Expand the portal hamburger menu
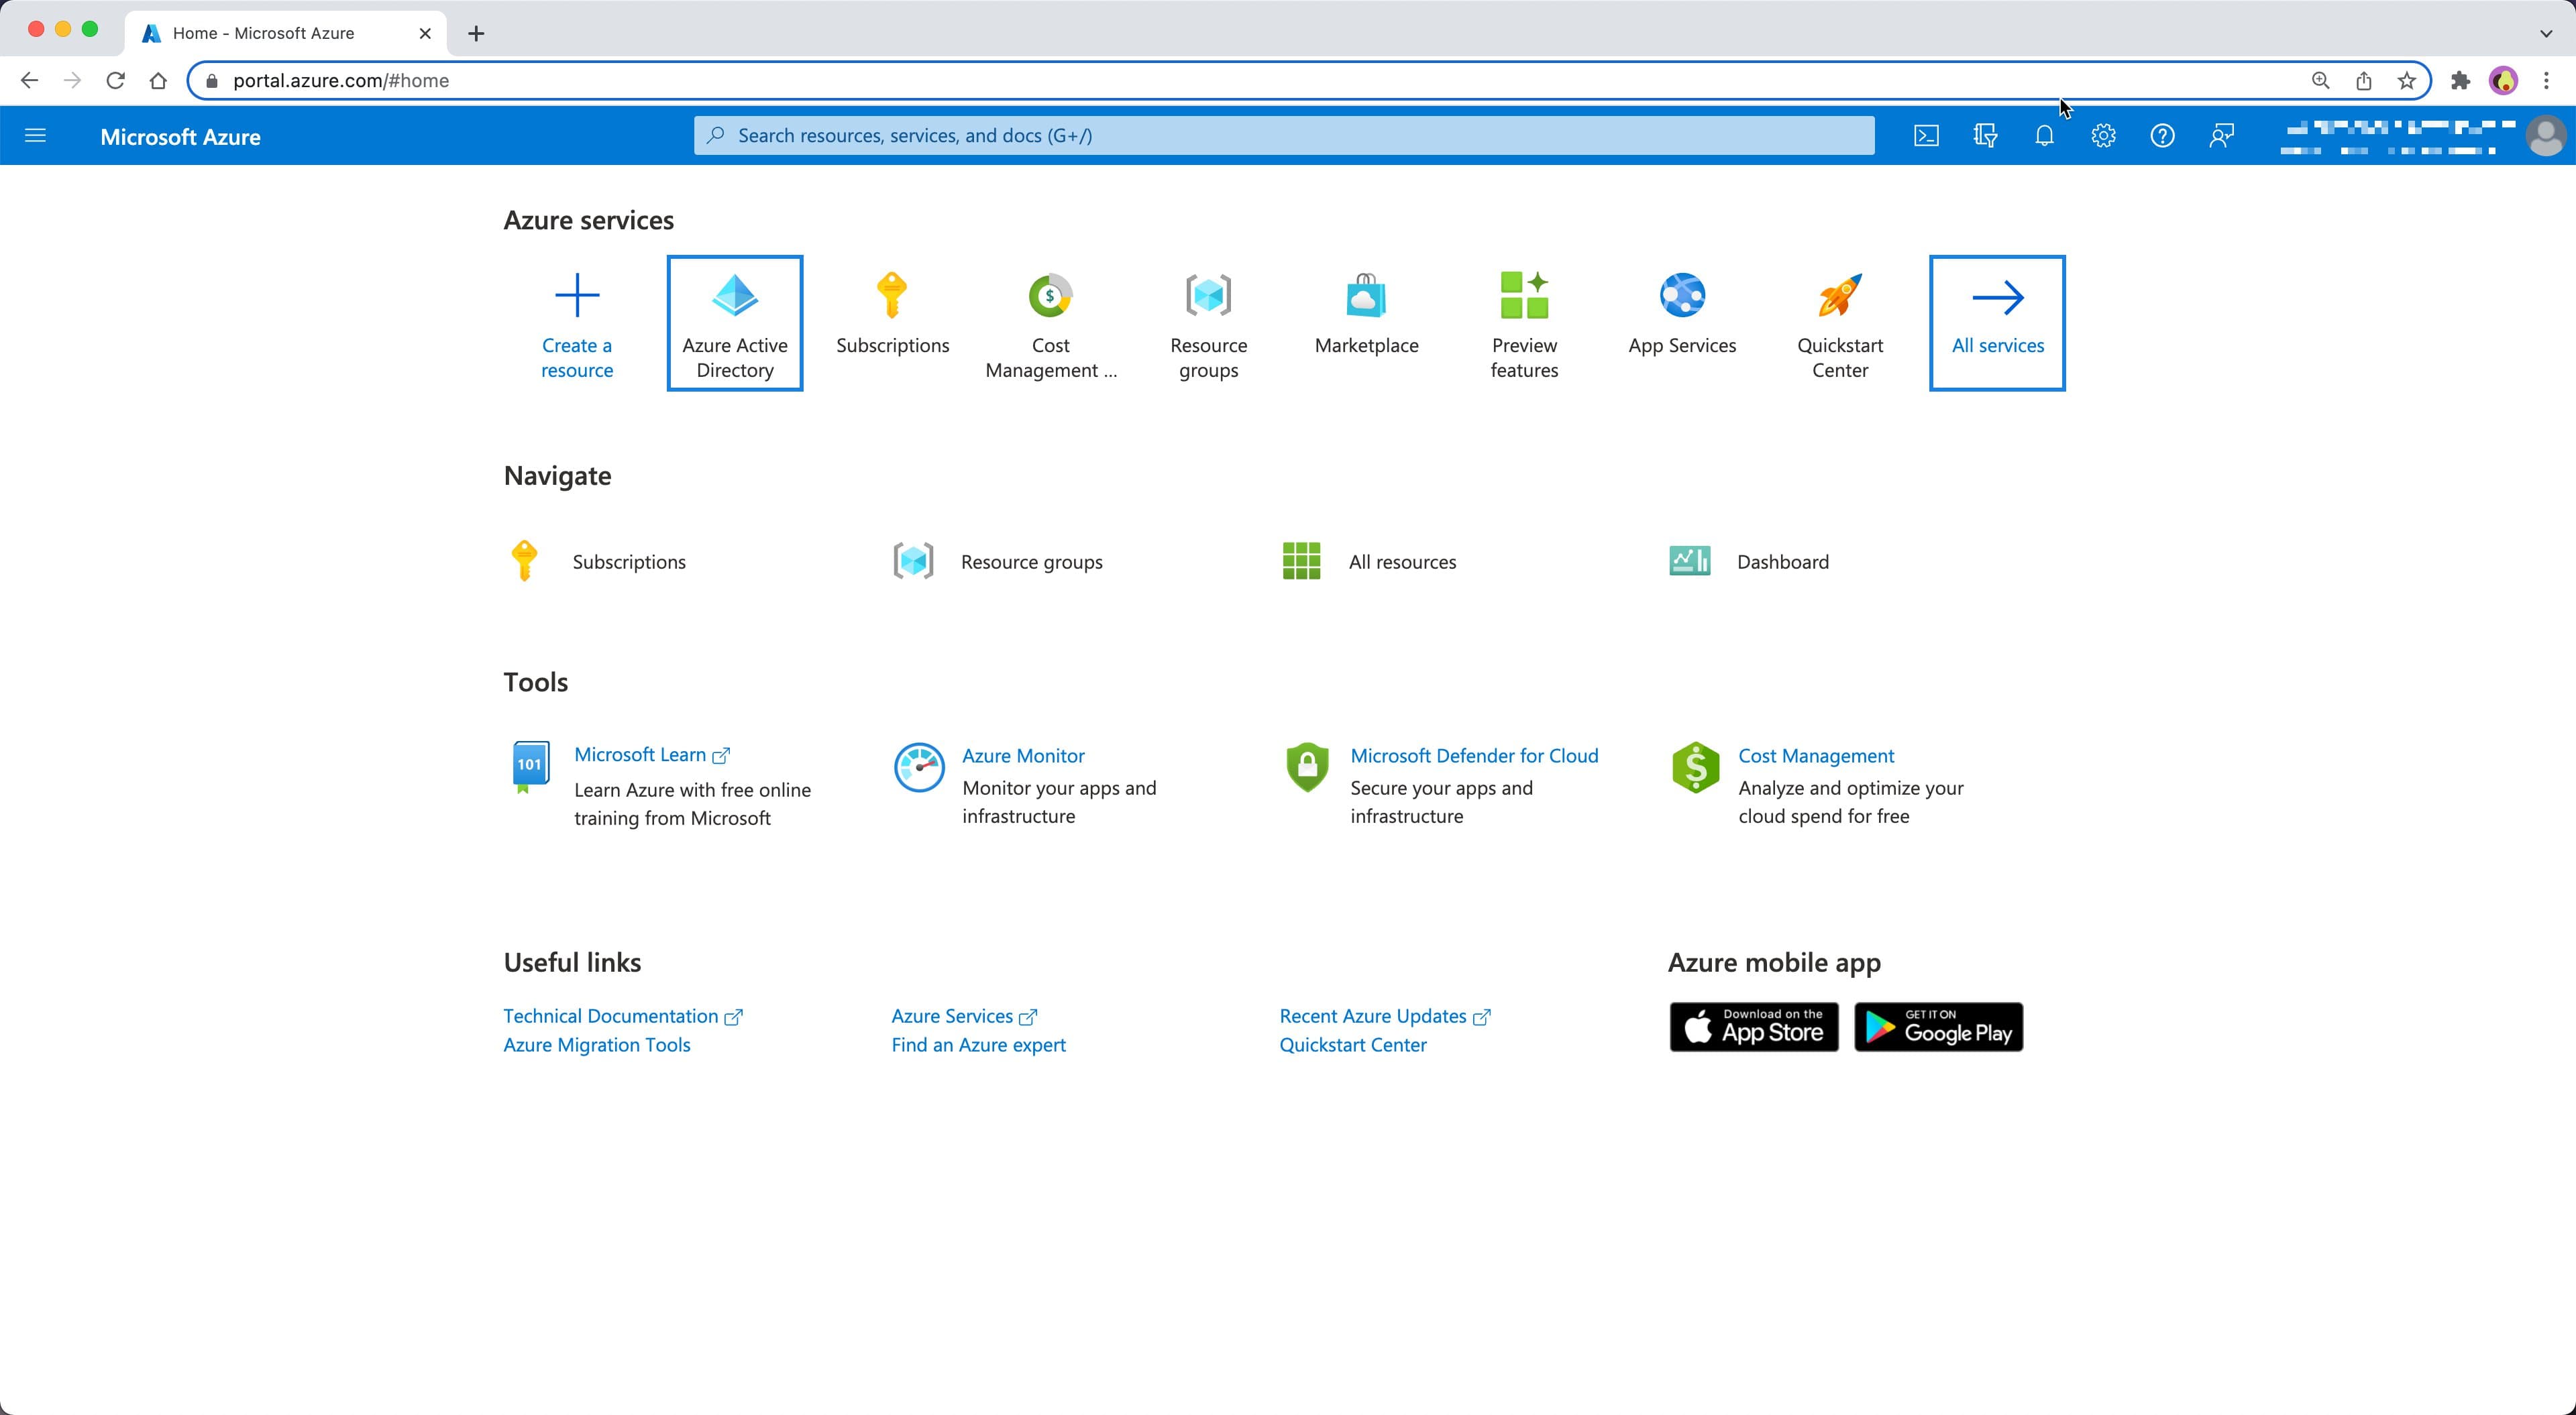The height and width of the screenshot is (1415, 2576). [x=35, y=135]
